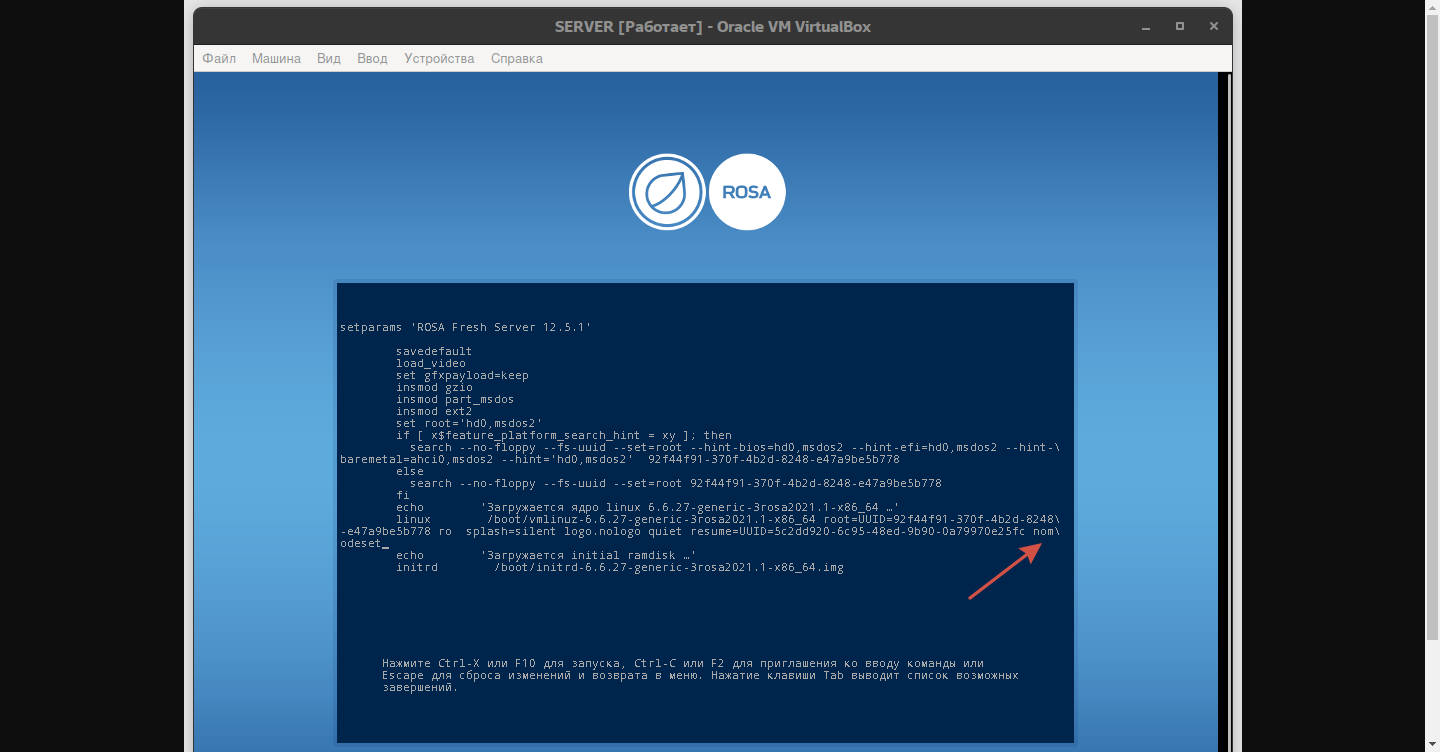Screen dimensions: 1440x752
Task: Click the line starting with baremetal=ahci0,msdos2
Action: (x=620, y=459)
